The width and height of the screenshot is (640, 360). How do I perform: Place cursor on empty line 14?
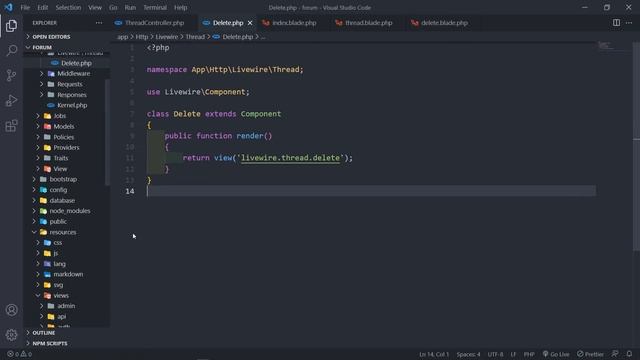(x=371, y=191)
